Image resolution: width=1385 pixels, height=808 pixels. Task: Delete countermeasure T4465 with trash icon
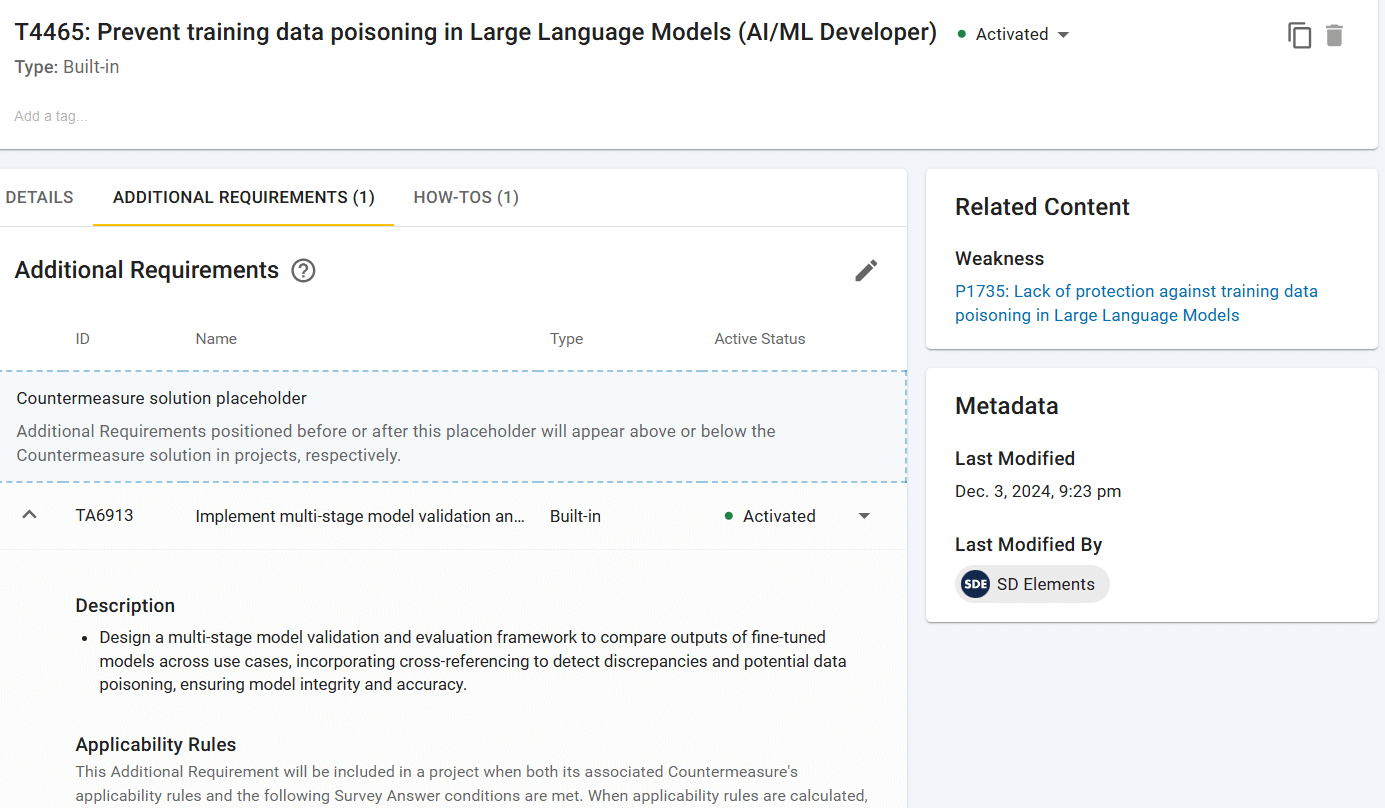click(x=1334, y=36)
